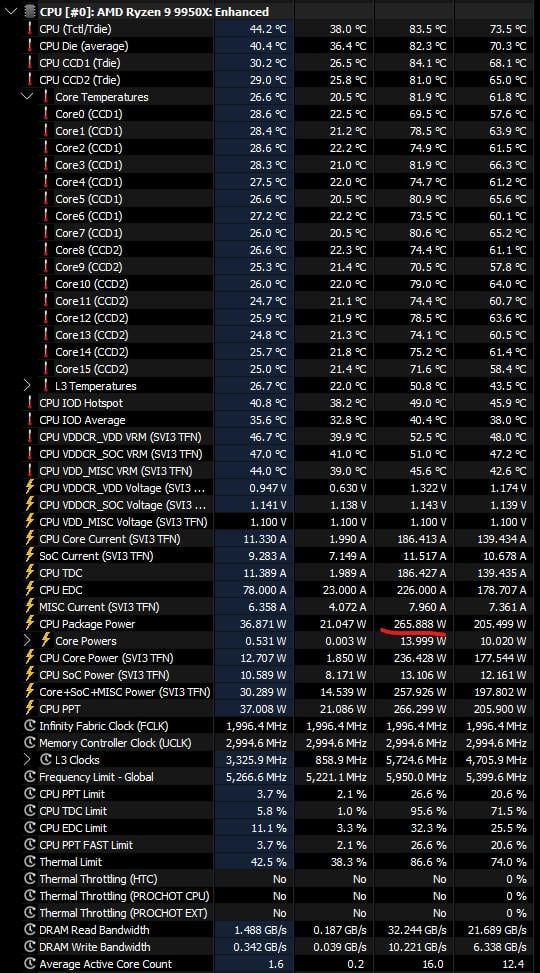Select the CPU SoC Power (SVI3 TFN) label
540x973 pixels.
[x=104, y=675]
